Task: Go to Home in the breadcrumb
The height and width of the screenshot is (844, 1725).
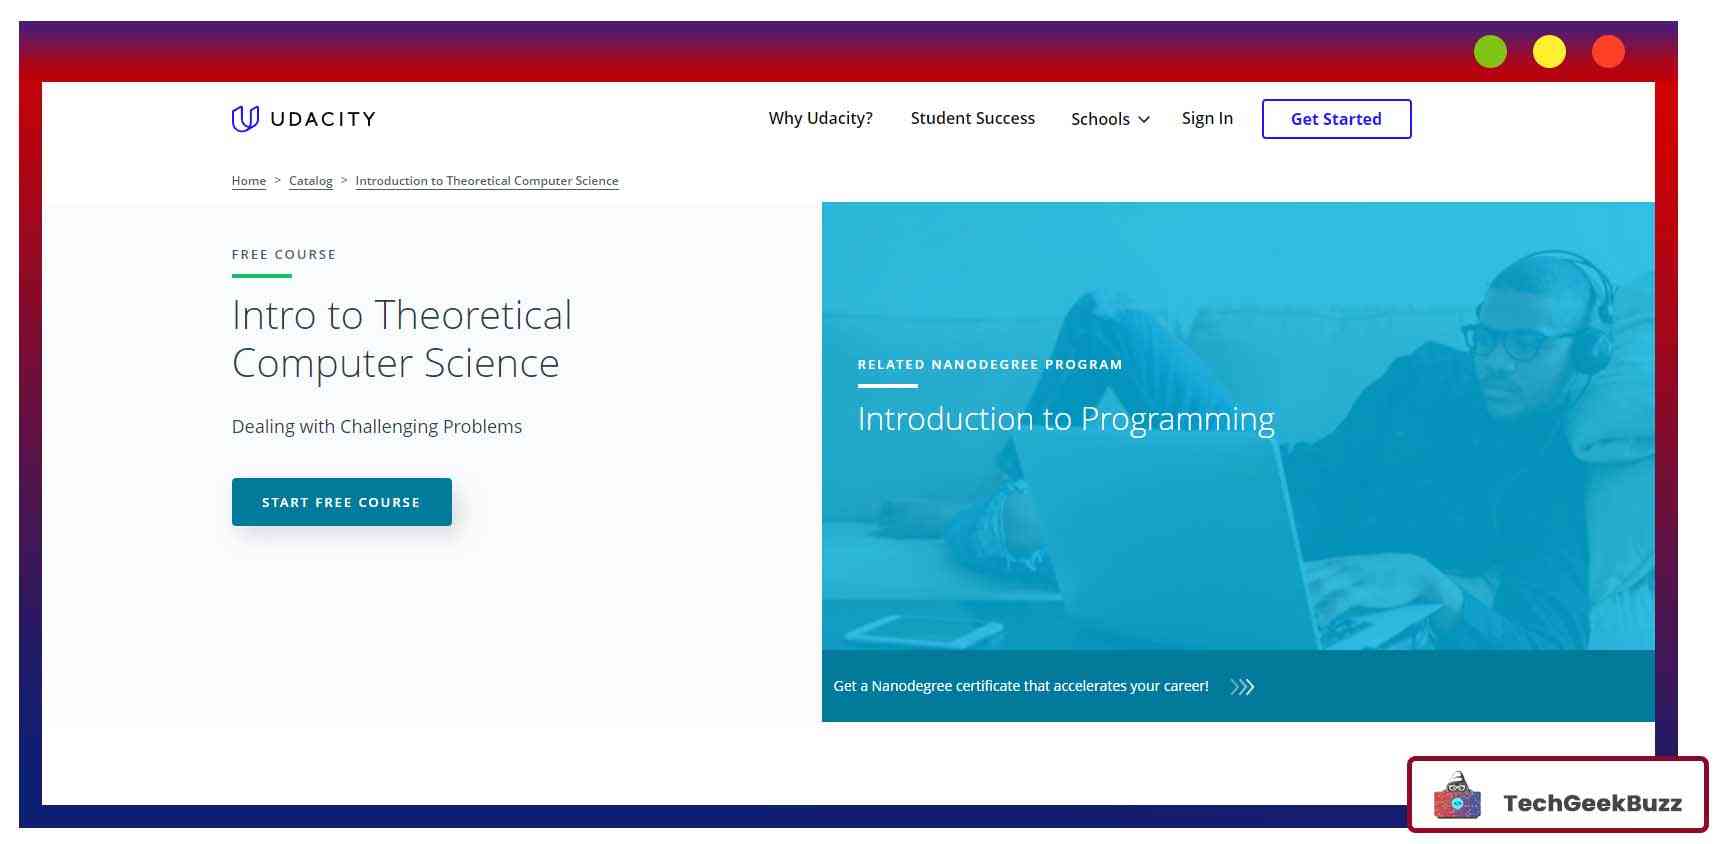Action: coord(249,181)
